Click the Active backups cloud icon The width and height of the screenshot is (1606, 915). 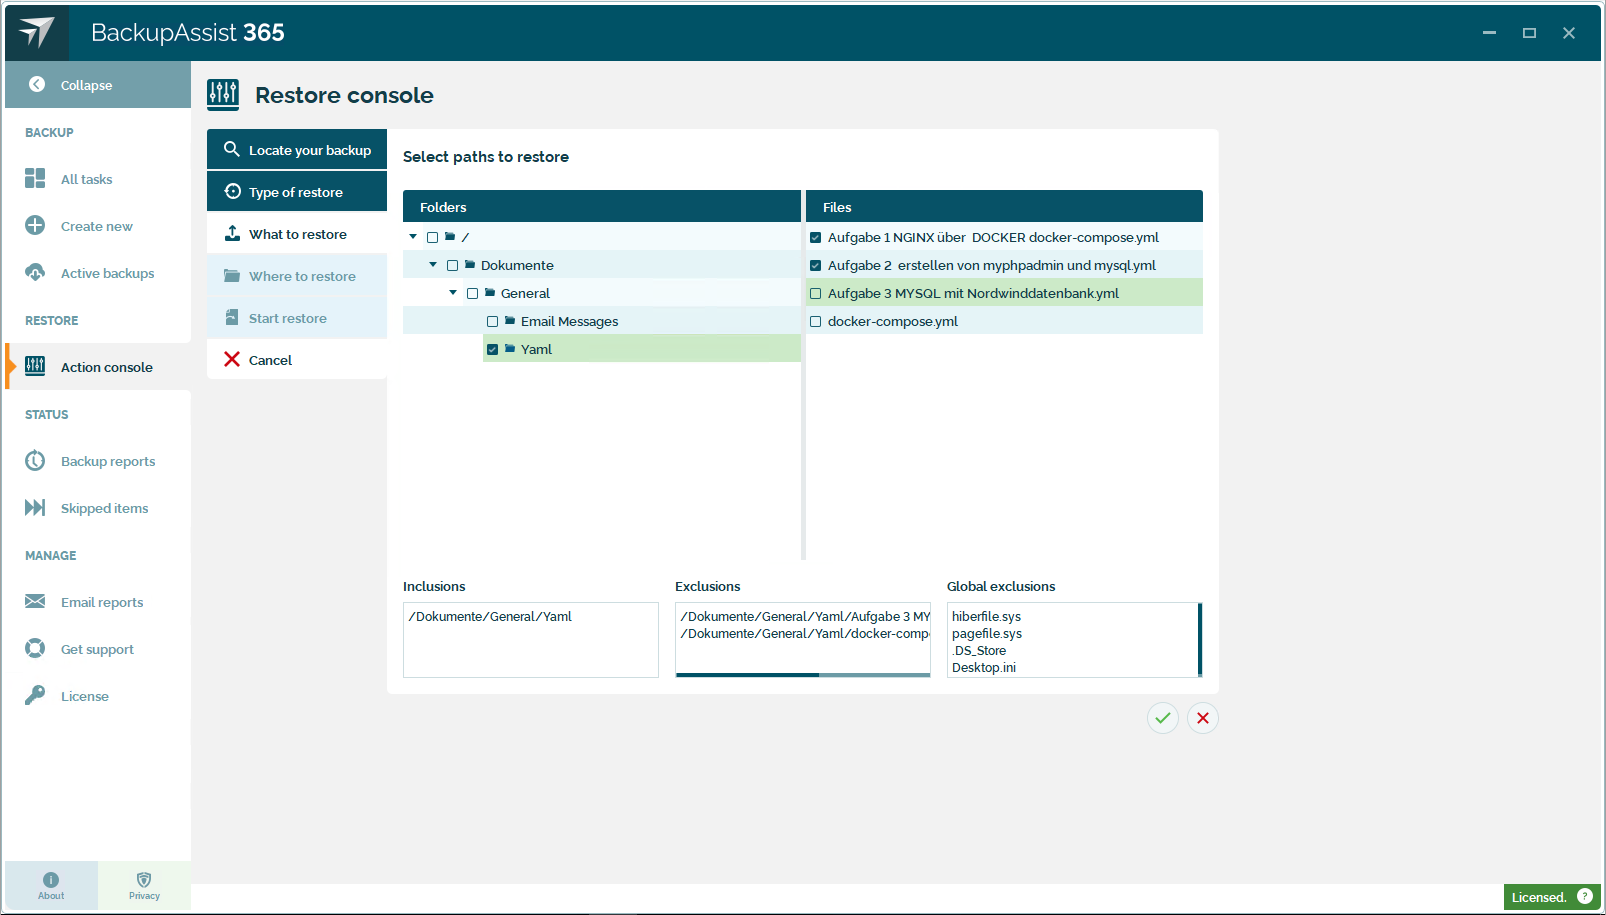pyautogui.click(x=35, y=272)
